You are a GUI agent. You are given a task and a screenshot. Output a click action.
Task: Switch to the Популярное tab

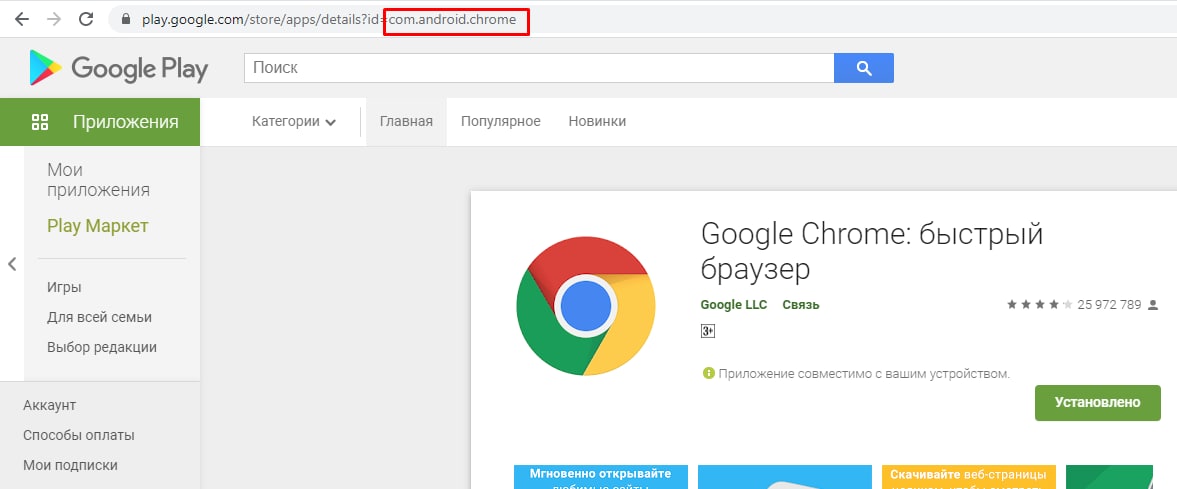501,122
